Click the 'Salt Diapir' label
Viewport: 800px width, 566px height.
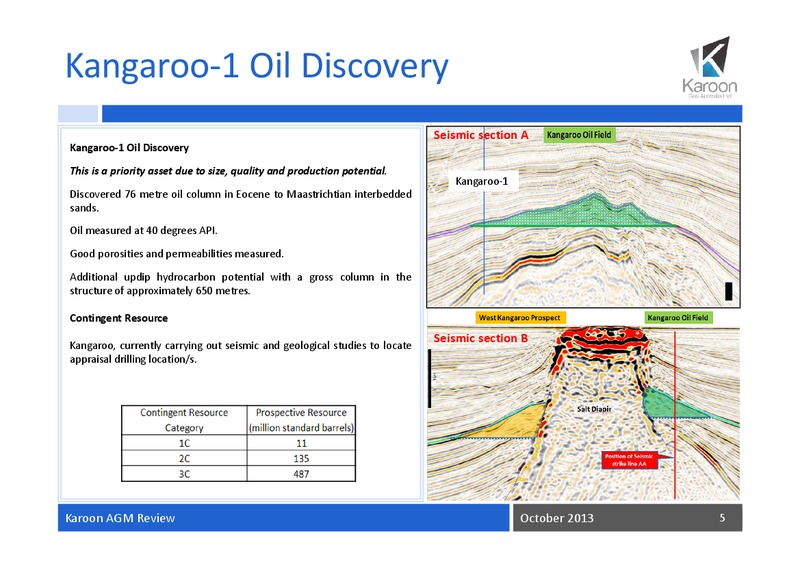point(594,409)
